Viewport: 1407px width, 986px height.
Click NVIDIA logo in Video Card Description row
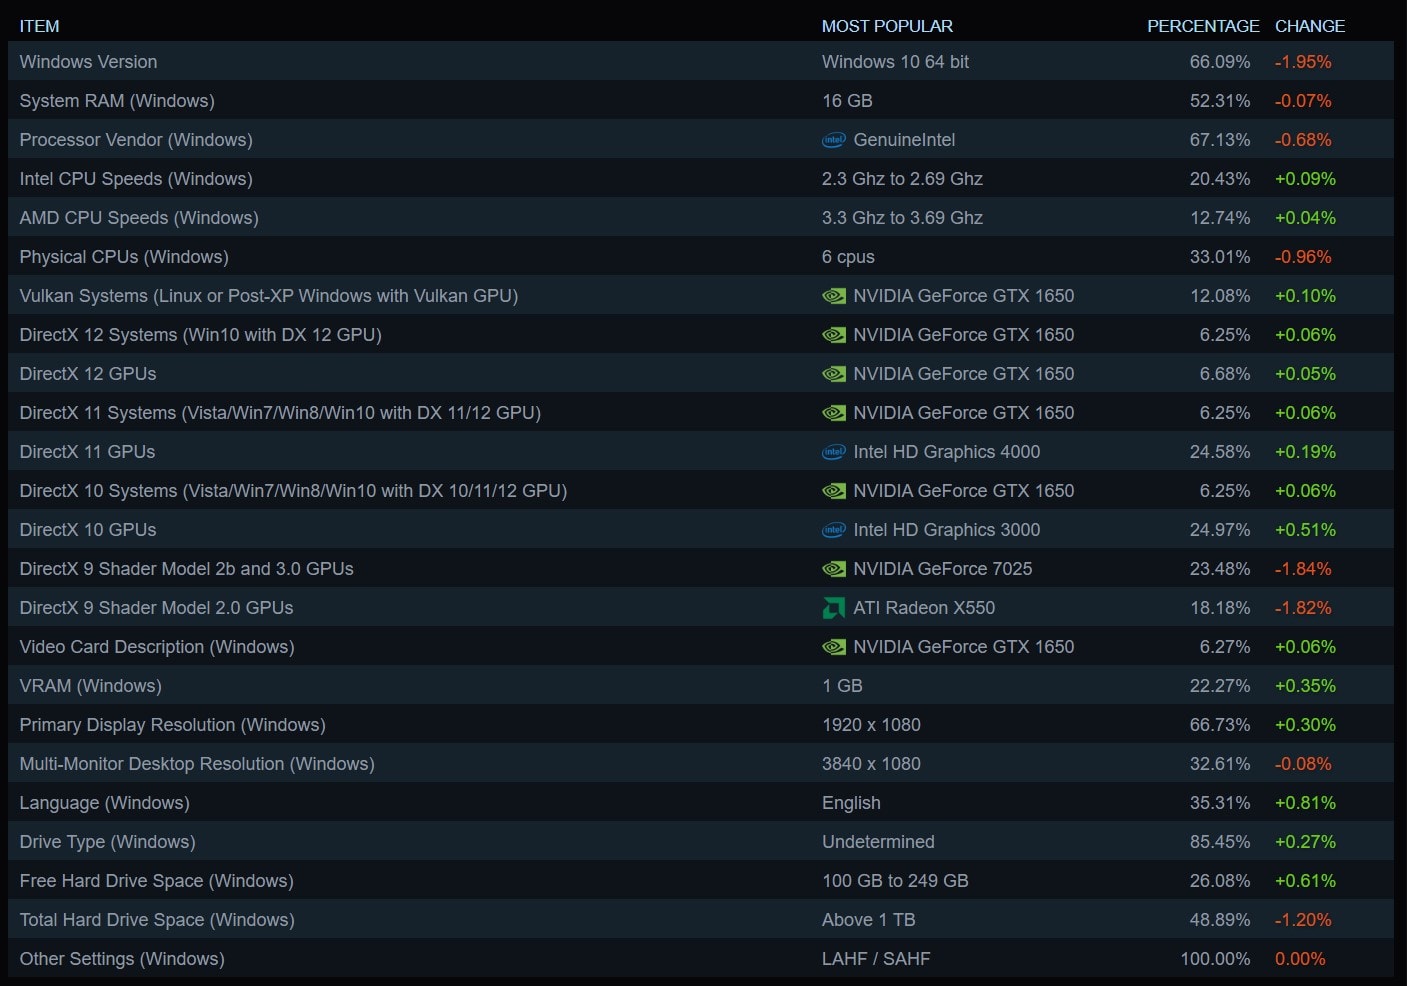[x=833, y=647]
